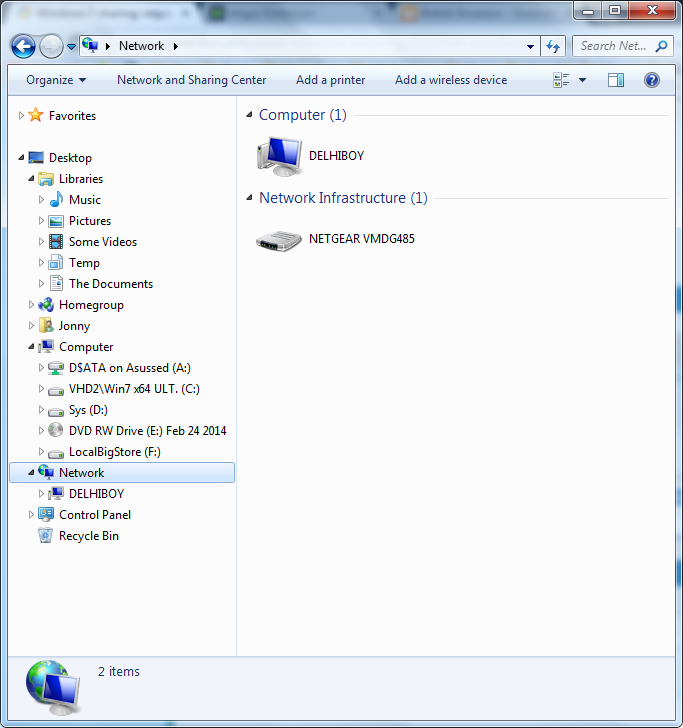Open Help with the question mark icon

(652, 80)
